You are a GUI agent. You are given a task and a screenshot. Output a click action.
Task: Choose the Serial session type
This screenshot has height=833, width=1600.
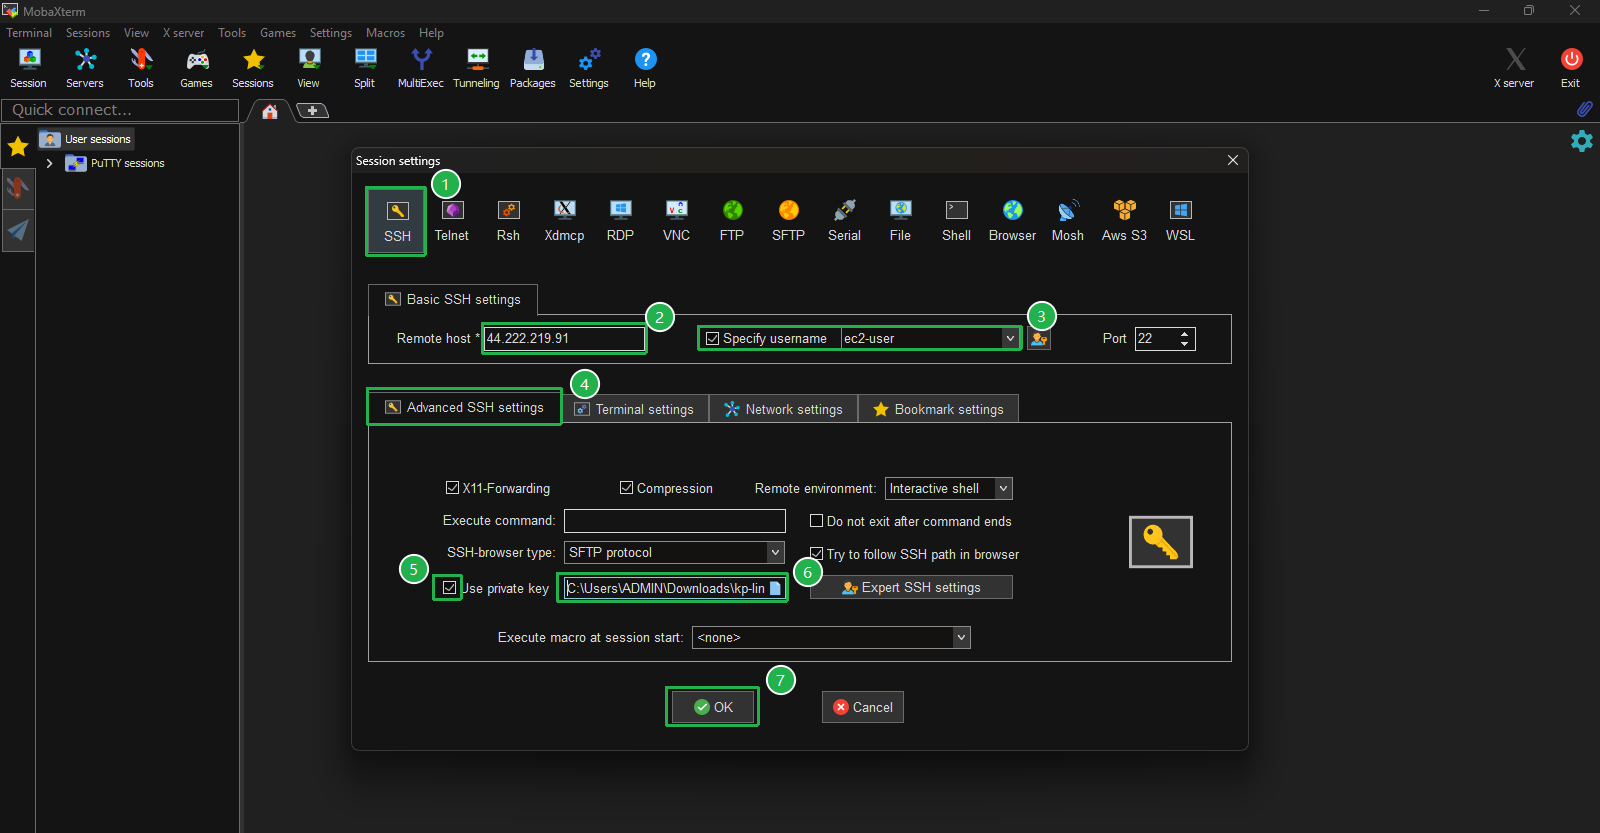(844, 222)
